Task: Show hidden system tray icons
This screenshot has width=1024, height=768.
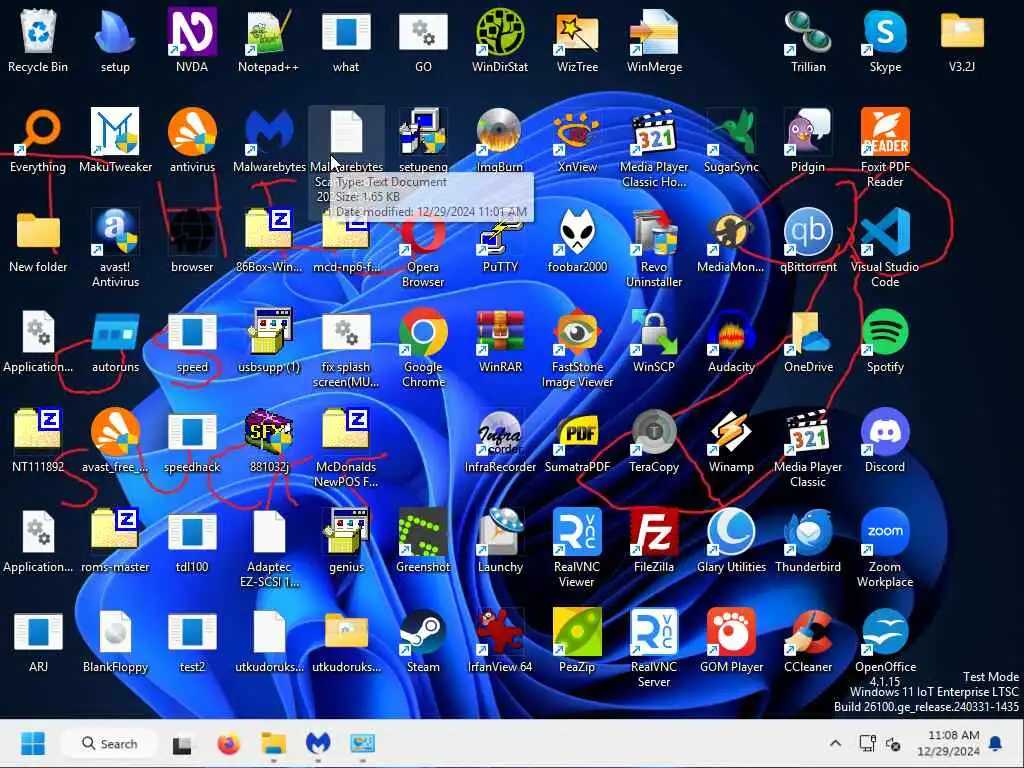Action: pos(835,743)
